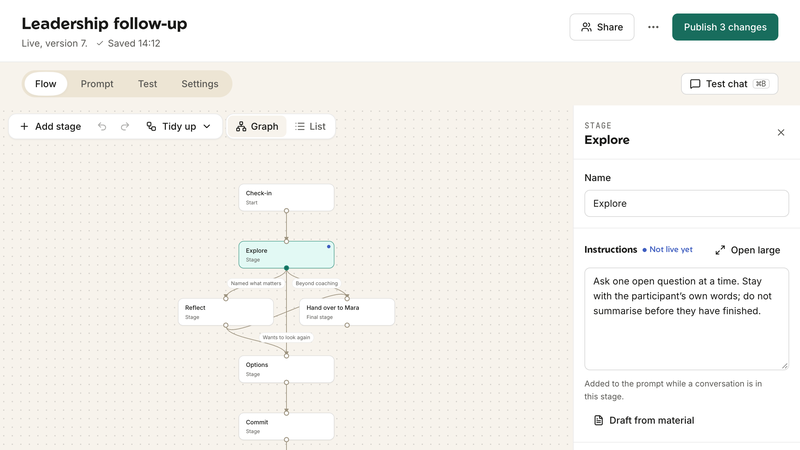The height and width of the screenshot is (450, 800).
Task: Click the Hand over to Mara bottom connector
Action: coord(347,325)
